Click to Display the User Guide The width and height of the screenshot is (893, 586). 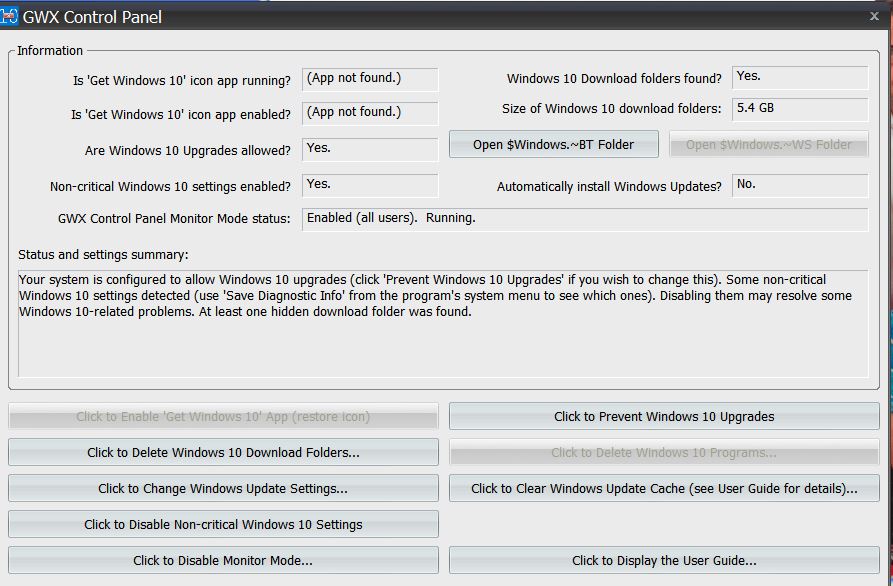point(664,560)
